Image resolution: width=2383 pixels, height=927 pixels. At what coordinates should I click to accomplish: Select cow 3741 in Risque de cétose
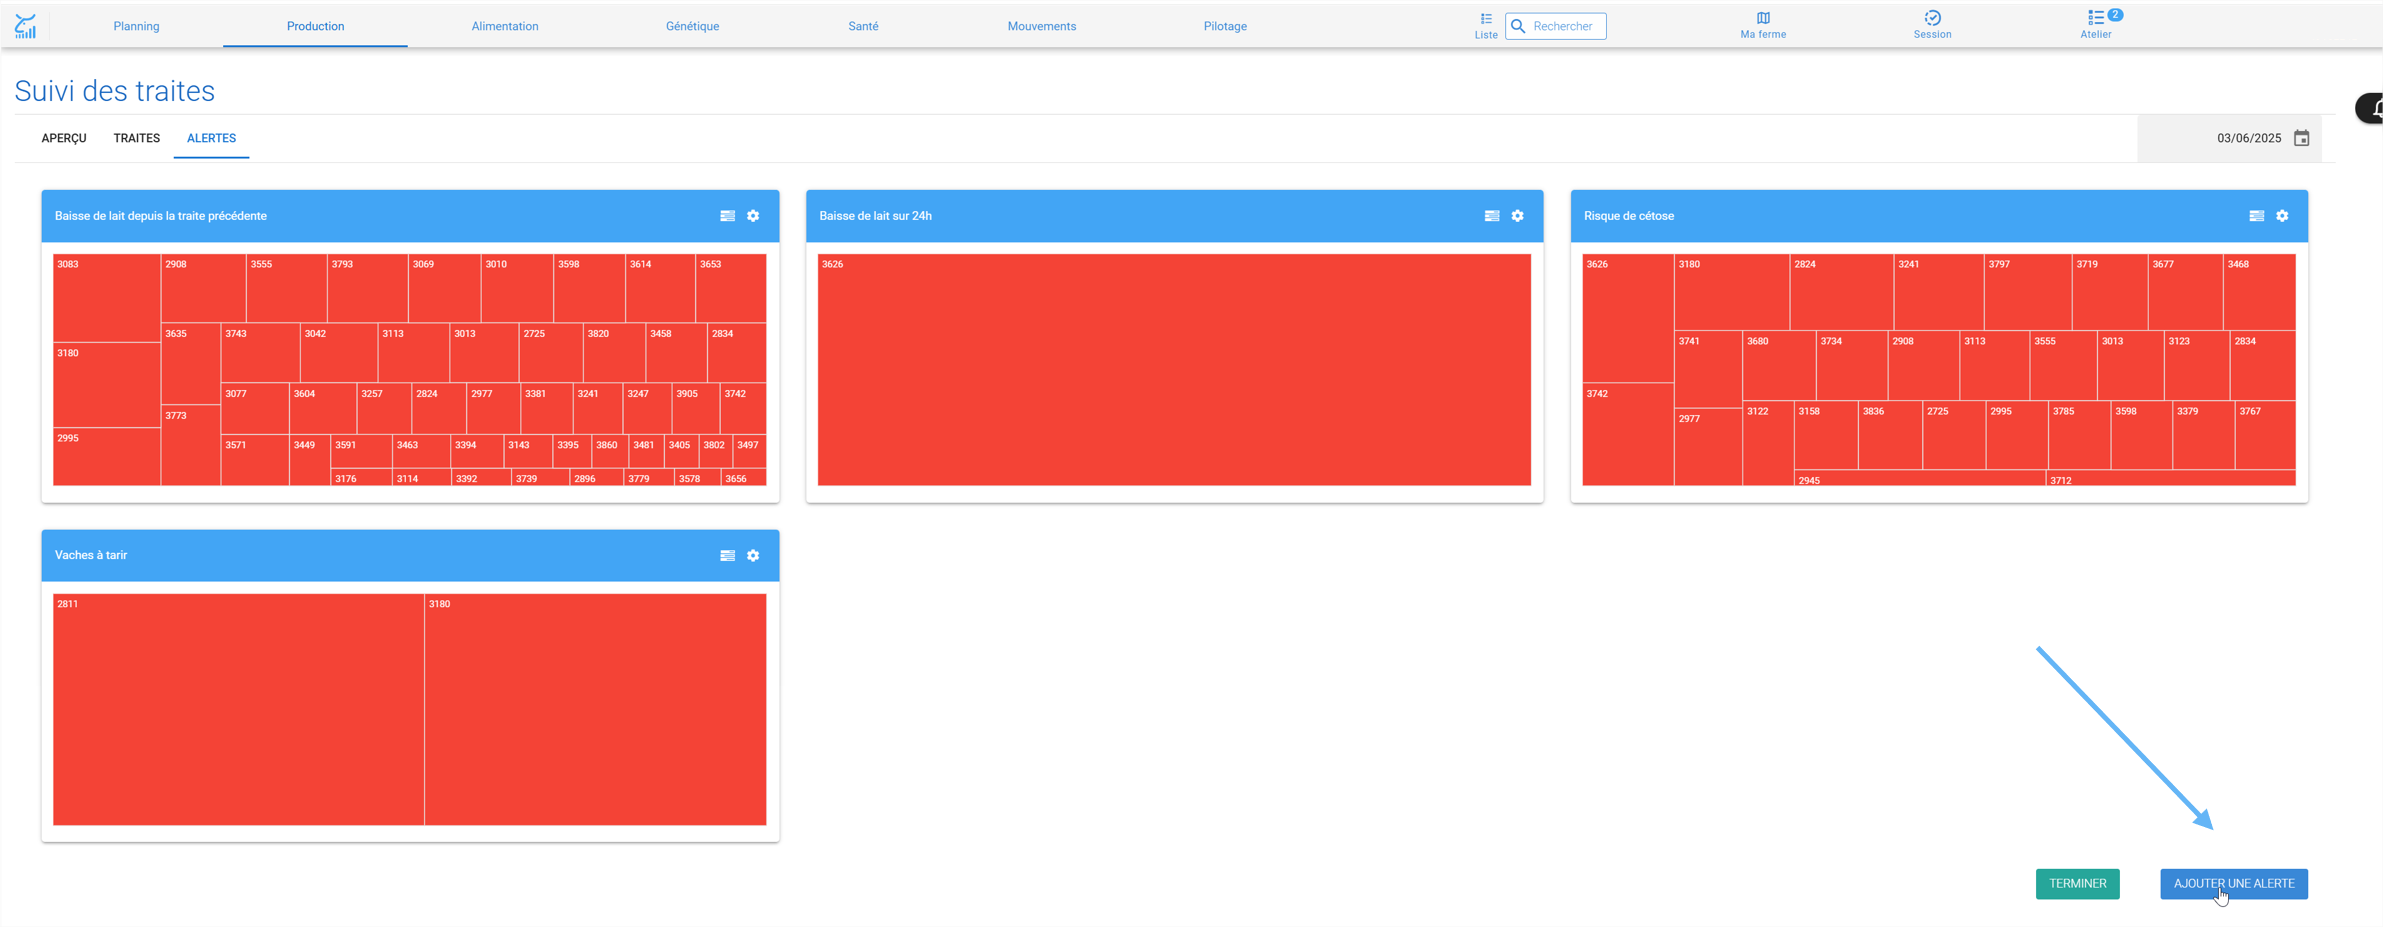[x=1708, y=369]
